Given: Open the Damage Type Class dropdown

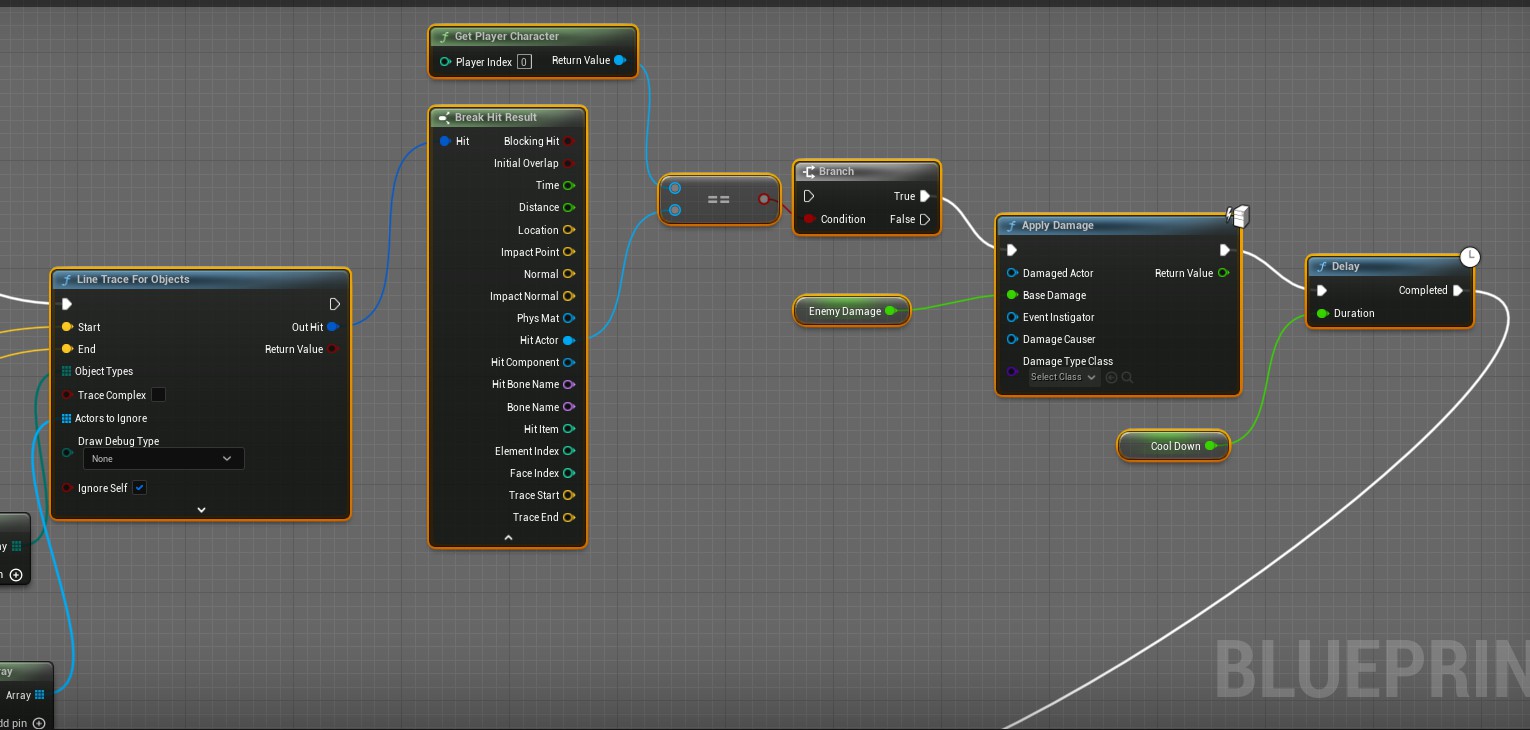Looking at the screenshot, I should (1064, 377).
